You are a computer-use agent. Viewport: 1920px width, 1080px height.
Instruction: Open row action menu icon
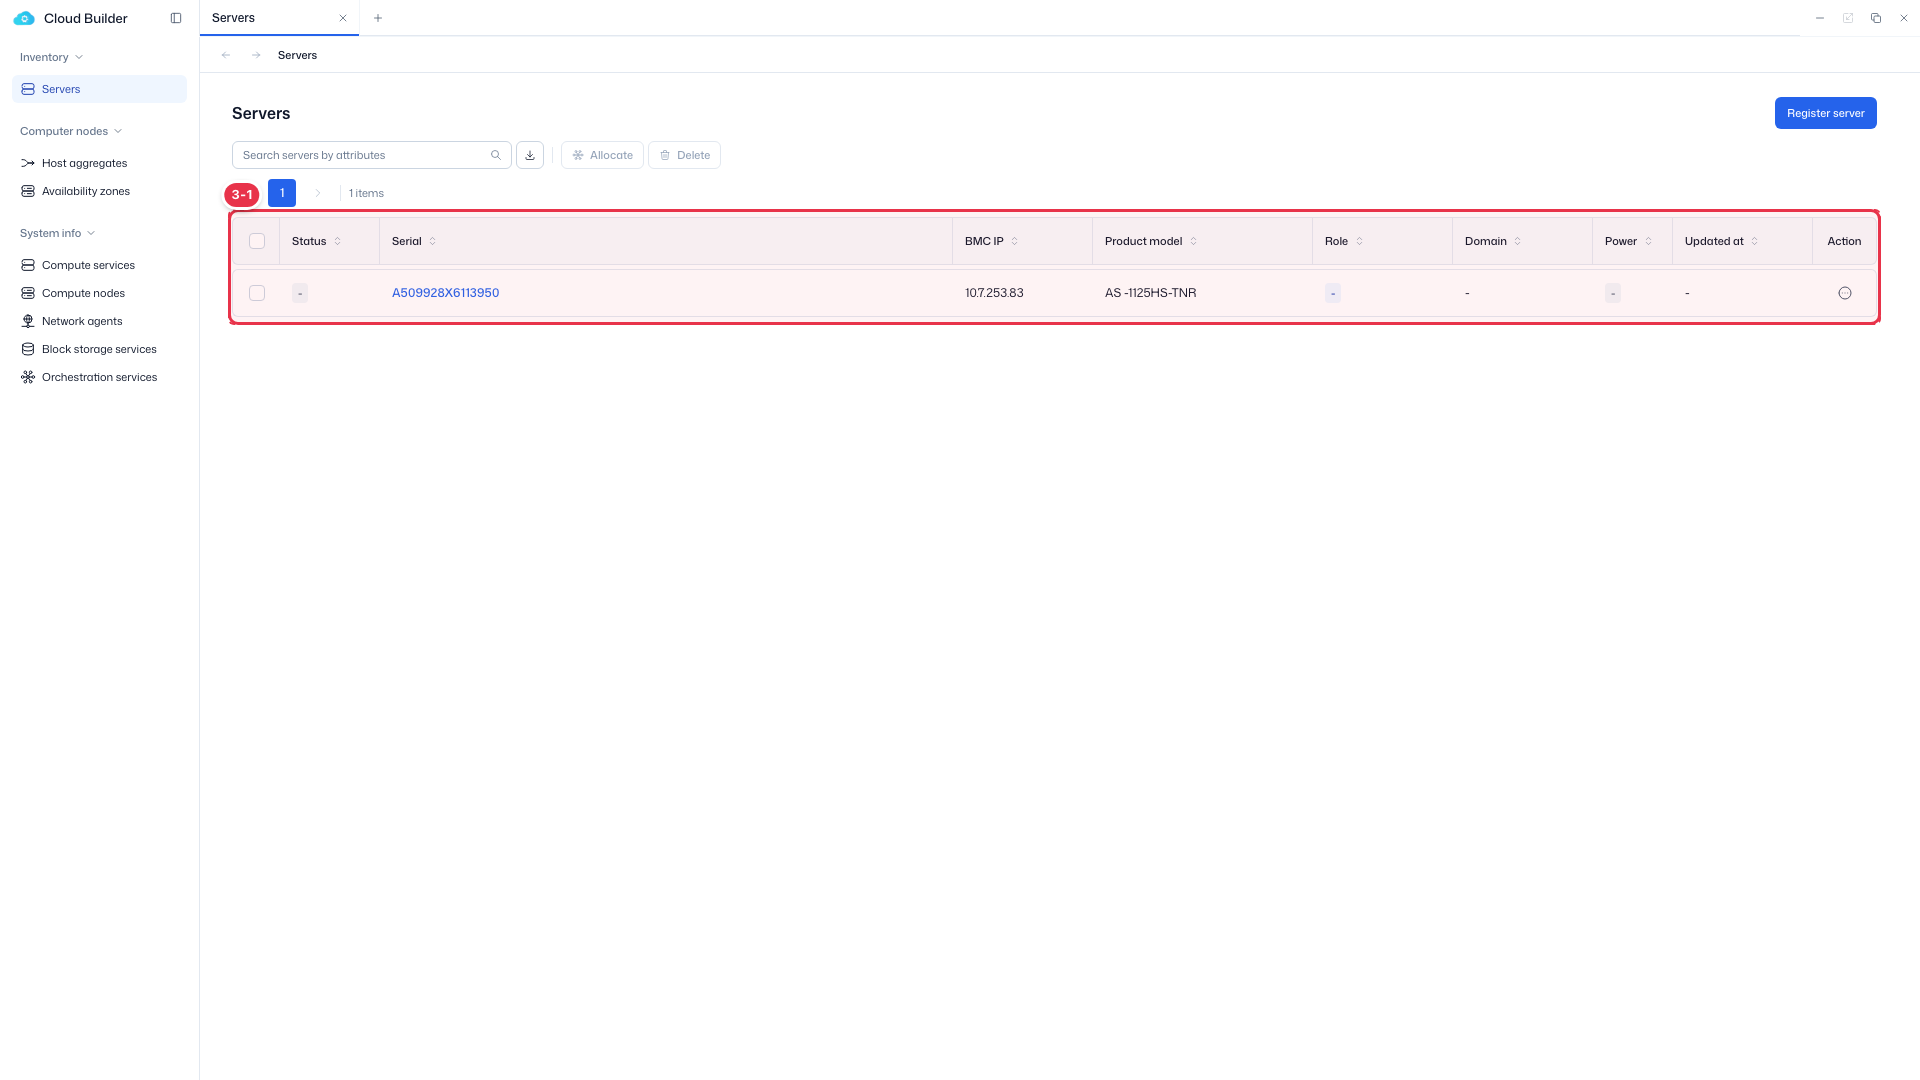click(1845, 293)
